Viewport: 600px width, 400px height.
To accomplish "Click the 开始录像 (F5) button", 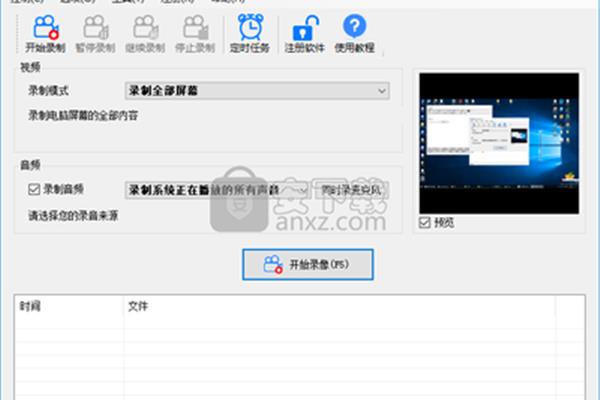I will [x=308, y=264].
